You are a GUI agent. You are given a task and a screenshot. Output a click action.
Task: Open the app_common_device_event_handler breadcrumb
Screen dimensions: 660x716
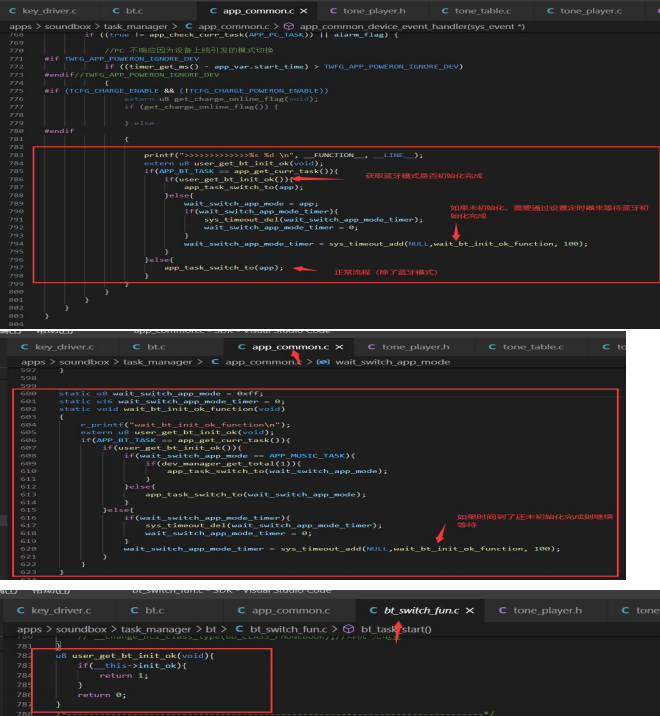point(412,26)
